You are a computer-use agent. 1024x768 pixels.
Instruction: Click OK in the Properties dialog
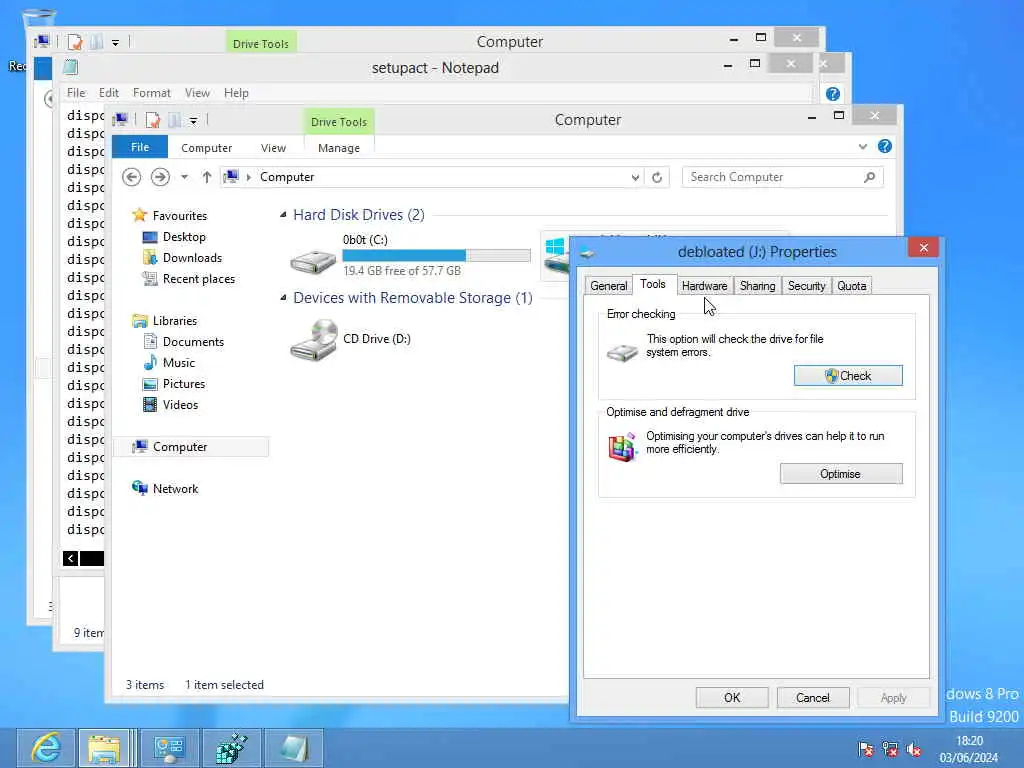[732, 697]
